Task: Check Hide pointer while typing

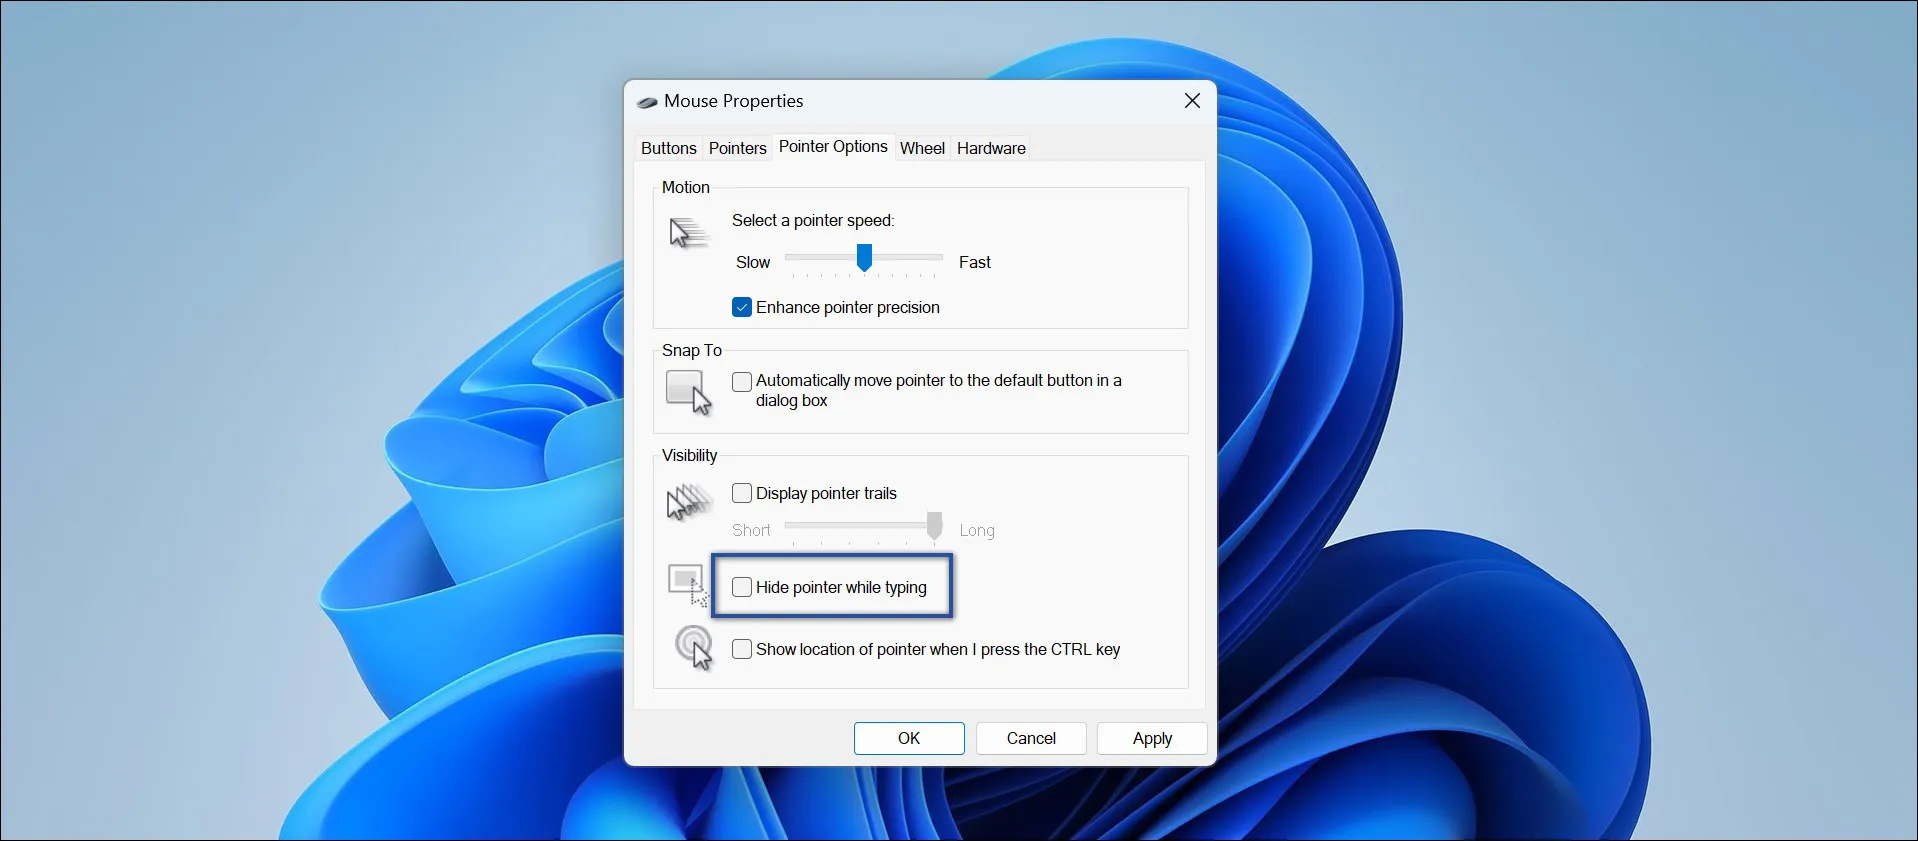Action: tap(742, 587)
